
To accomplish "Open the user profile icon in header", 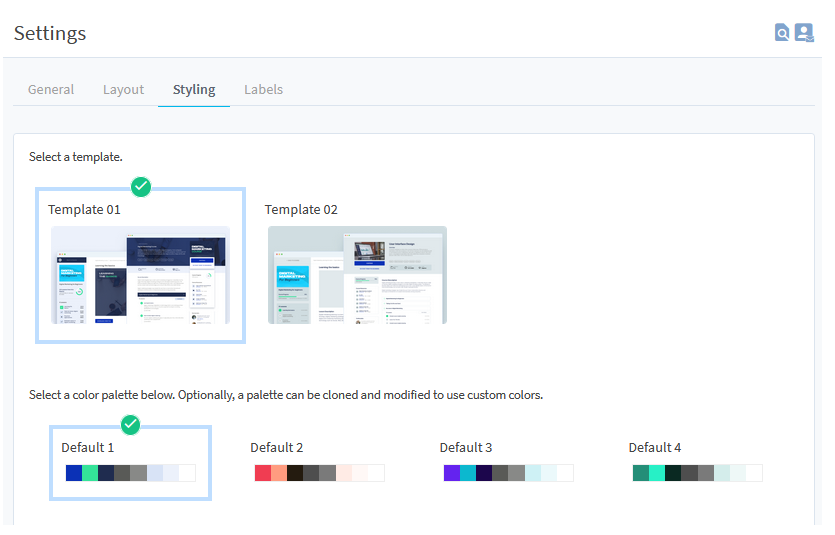I will click(804, 32).
